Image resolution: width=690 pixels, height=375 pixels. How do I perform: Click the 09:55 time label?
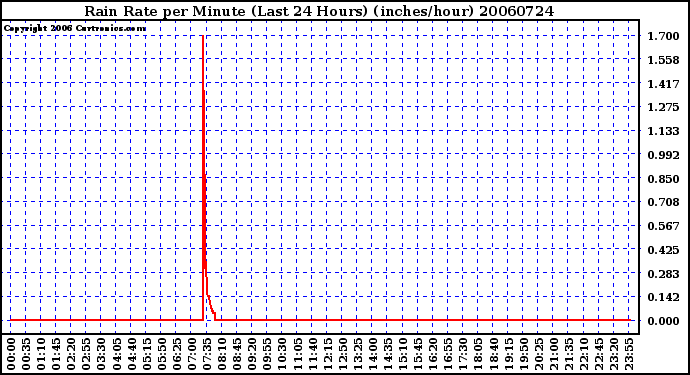coord(267,355)
